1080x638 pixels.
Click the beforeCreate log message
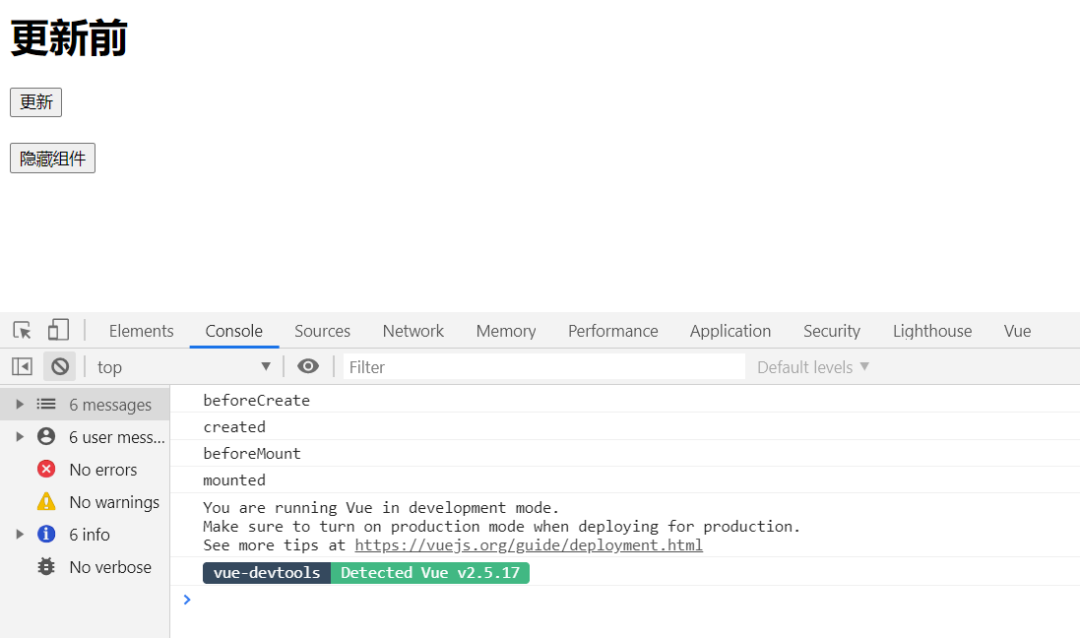256,400
